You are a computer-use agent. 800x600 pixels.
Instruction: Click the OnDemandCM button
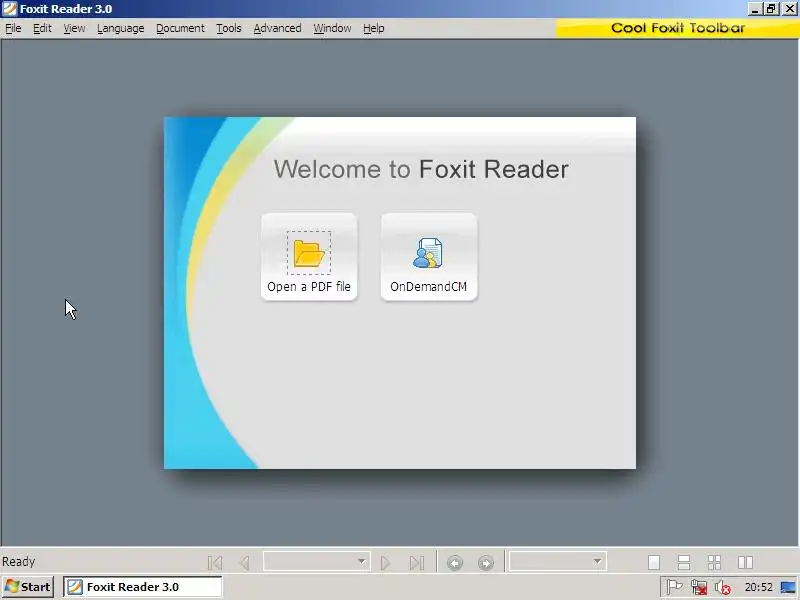tap(429, 257)
